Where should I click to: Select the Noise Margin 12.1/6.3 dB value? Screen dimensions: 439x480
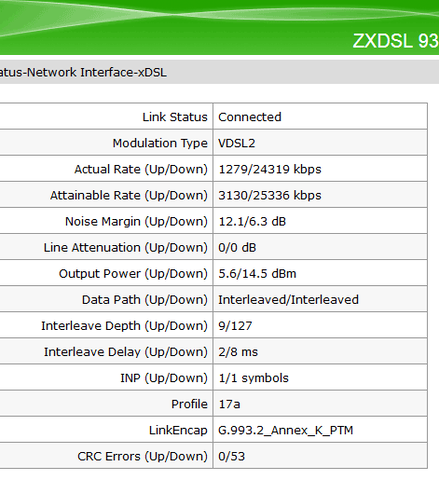pyautogui.click(x=252, y=221)
